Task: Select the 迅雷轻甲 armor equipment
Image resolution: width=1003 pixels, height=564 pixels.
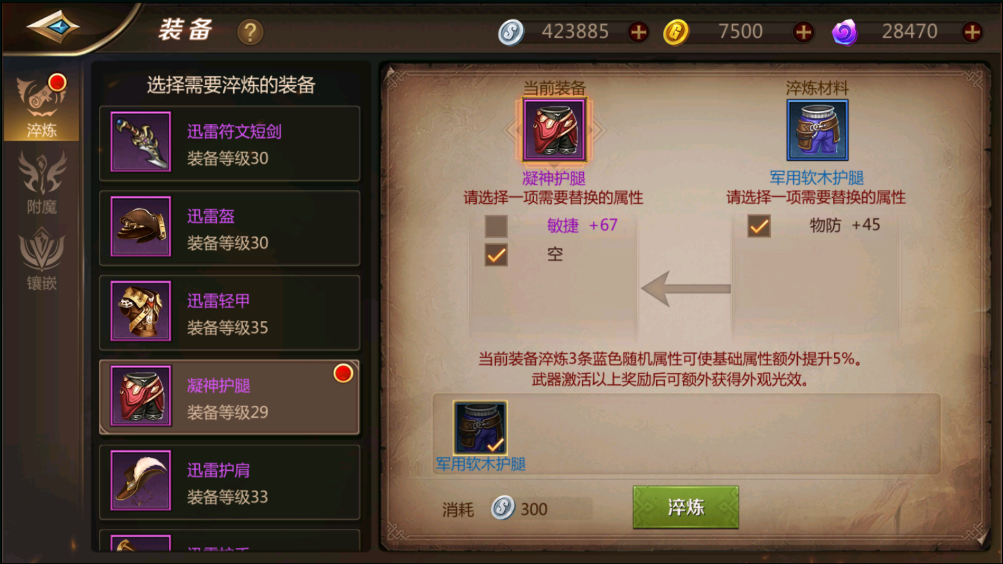Action: click(x=230, y=313)
